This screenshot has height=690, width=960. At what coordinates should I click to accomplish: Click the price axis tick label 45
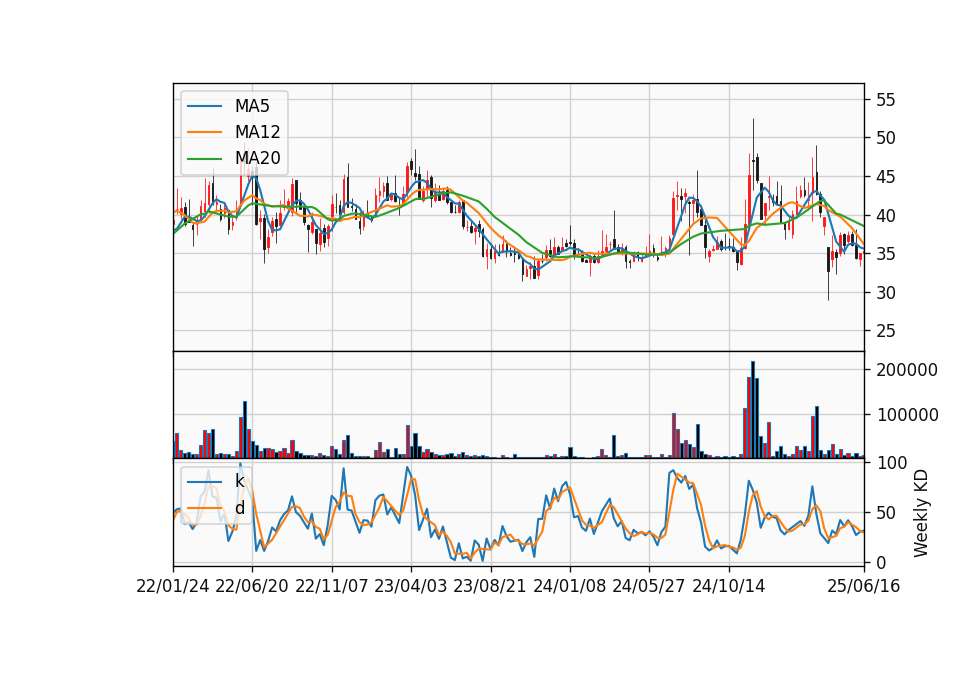tap(885, 177)
